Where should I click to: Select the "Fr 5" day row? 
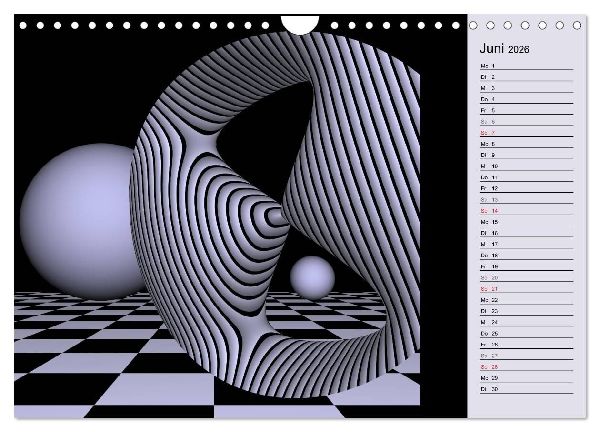[527, 110]
